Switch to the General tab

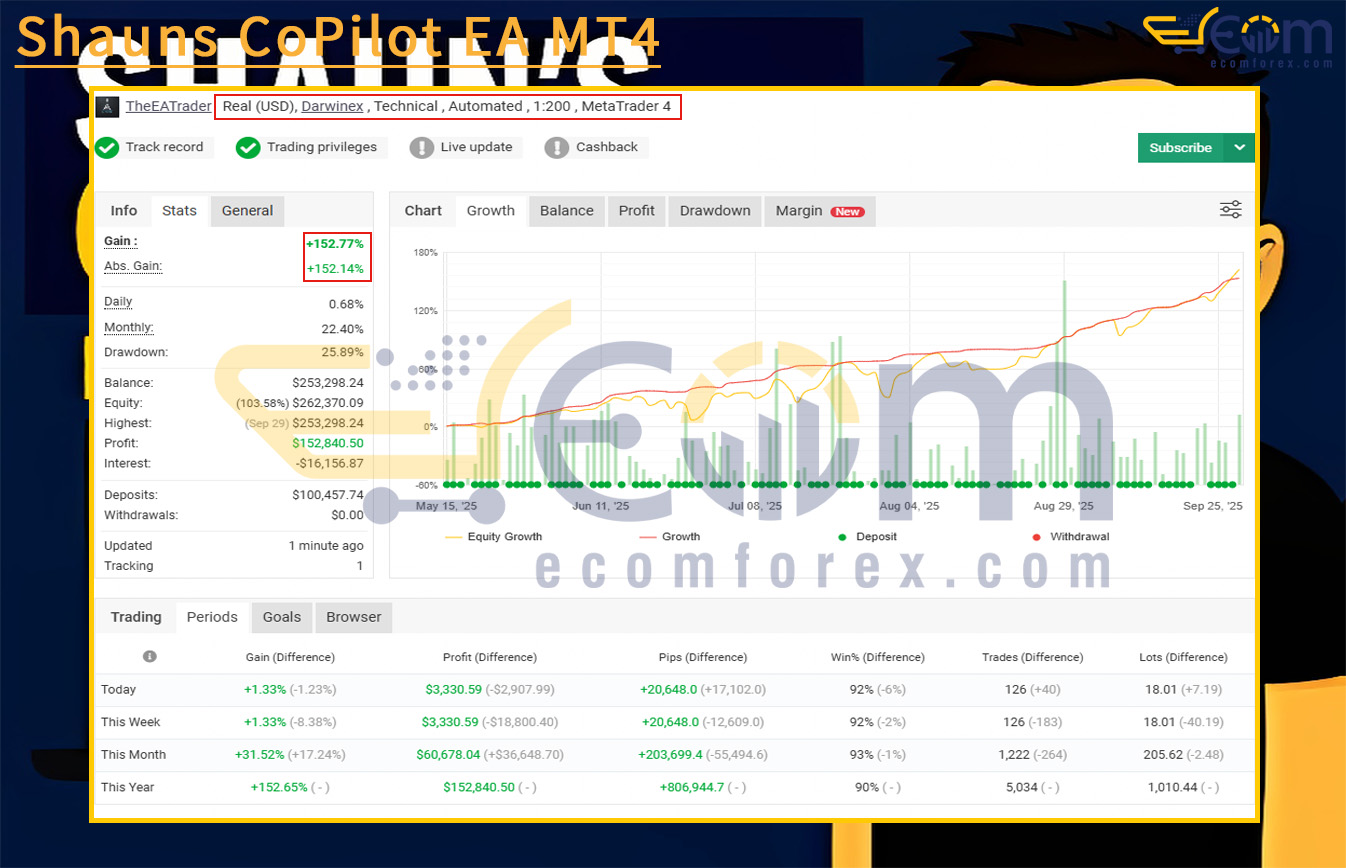247,211
